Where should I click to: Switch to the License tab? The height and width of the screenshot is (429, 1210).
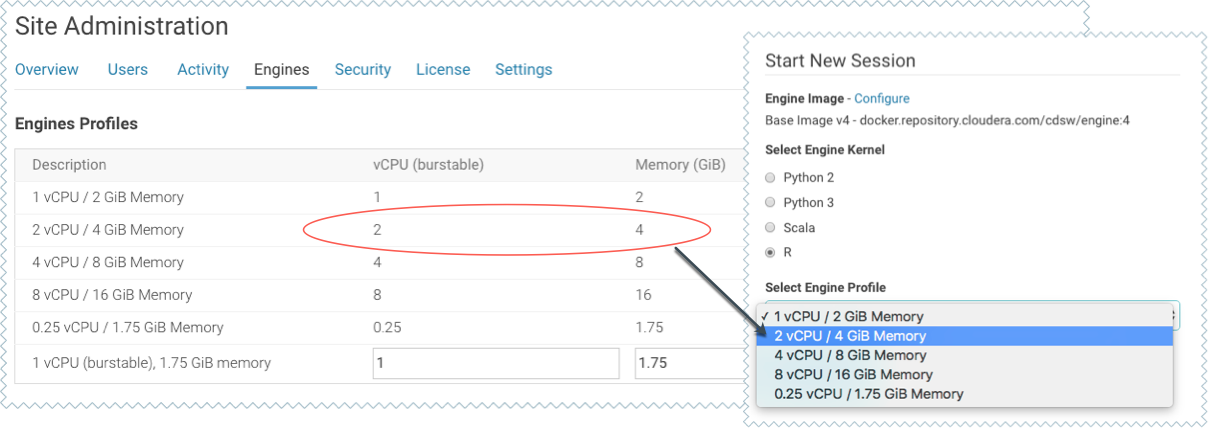[x=443, y=69]
